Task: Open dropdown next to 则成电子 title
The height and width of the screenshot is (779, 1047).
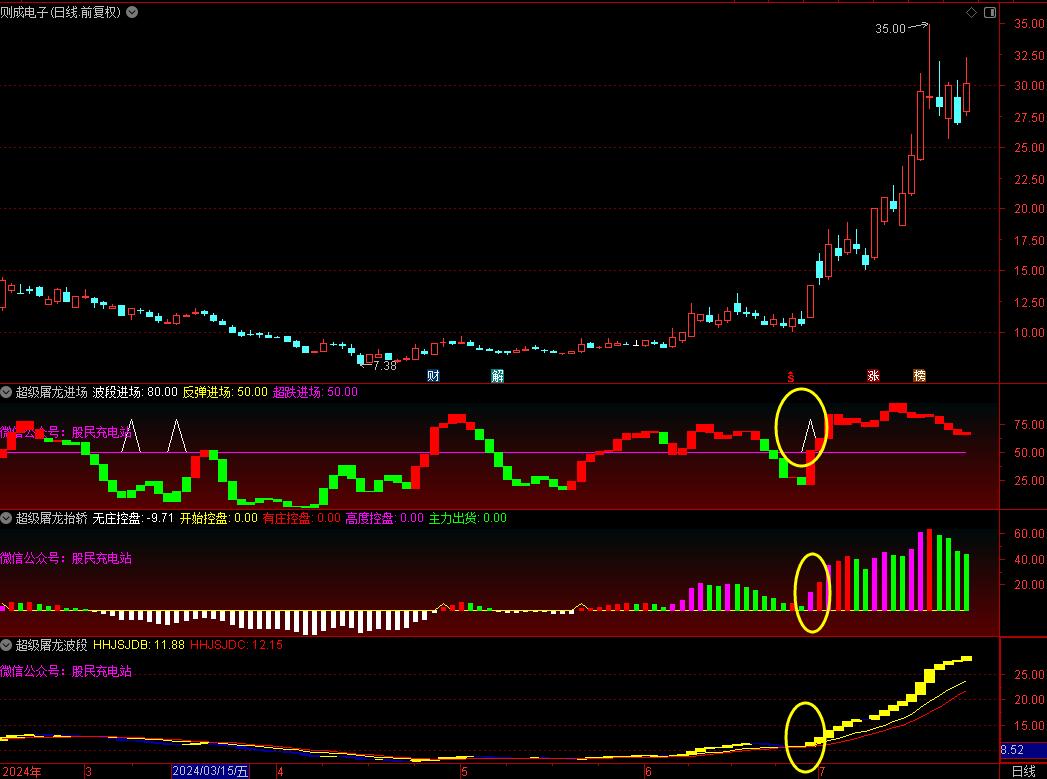Action: (134, 13)
